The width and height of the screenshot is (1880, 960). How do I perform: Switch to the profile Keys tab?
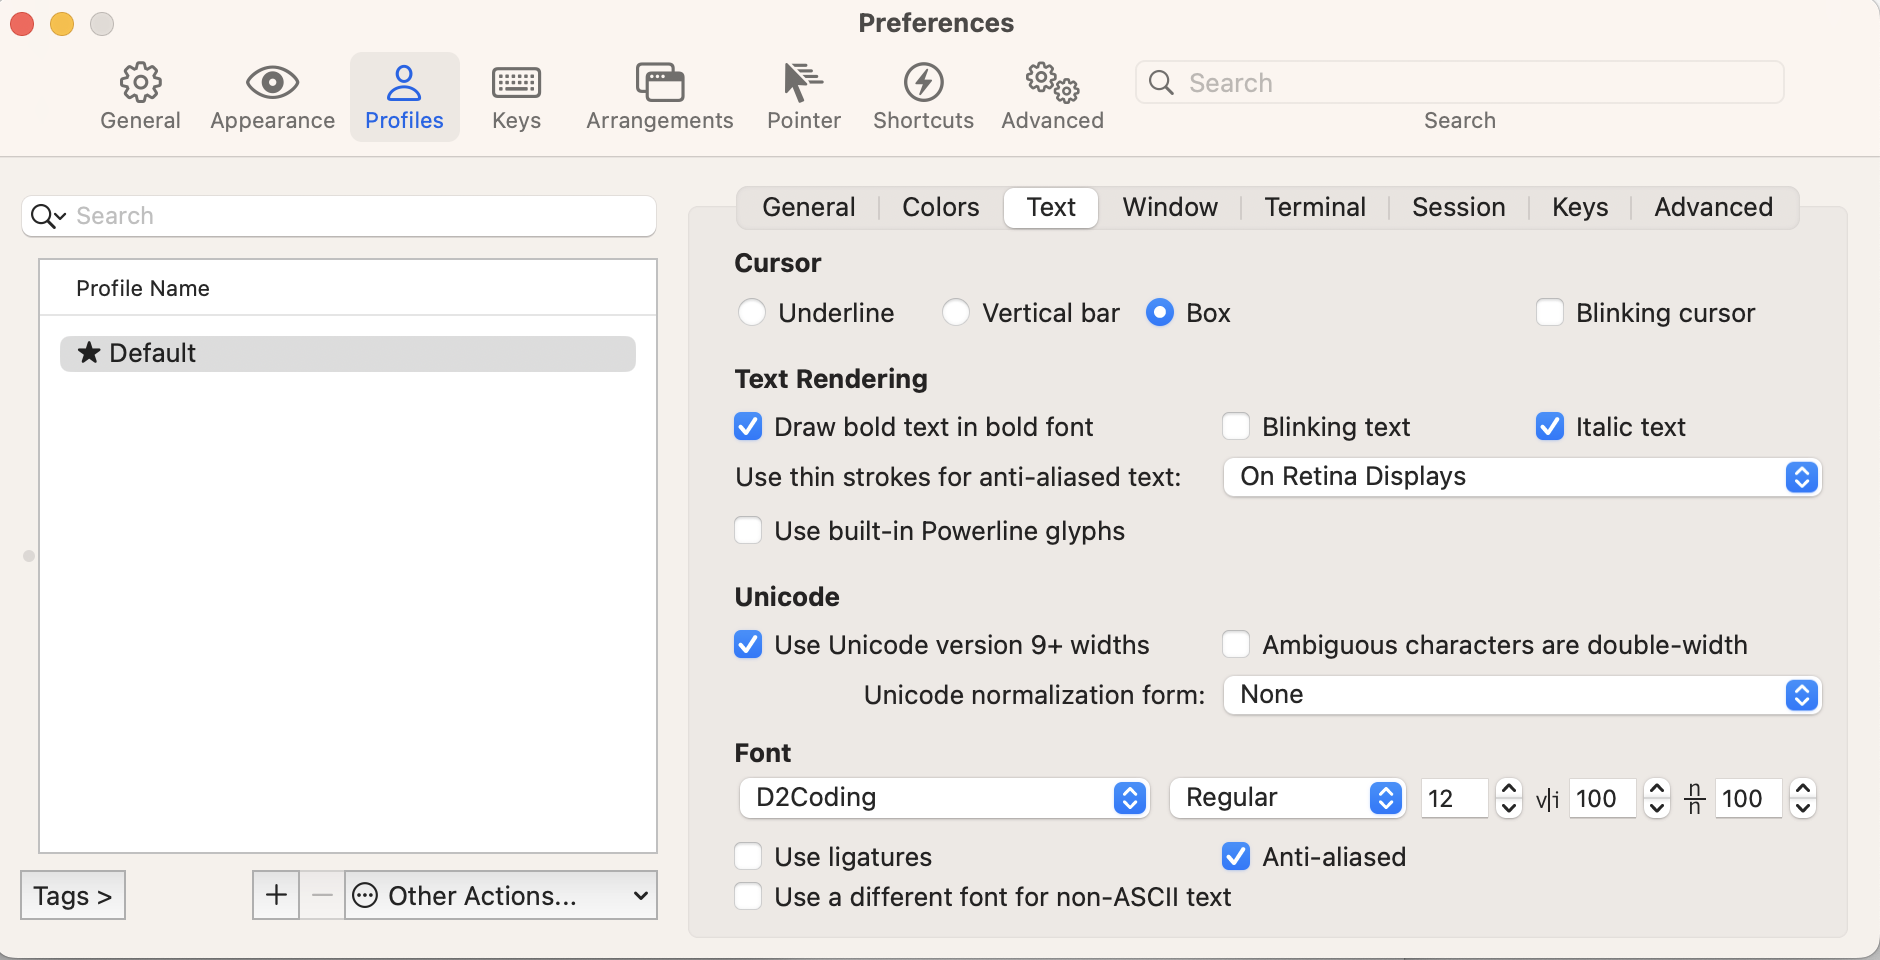coord(1580,207)
